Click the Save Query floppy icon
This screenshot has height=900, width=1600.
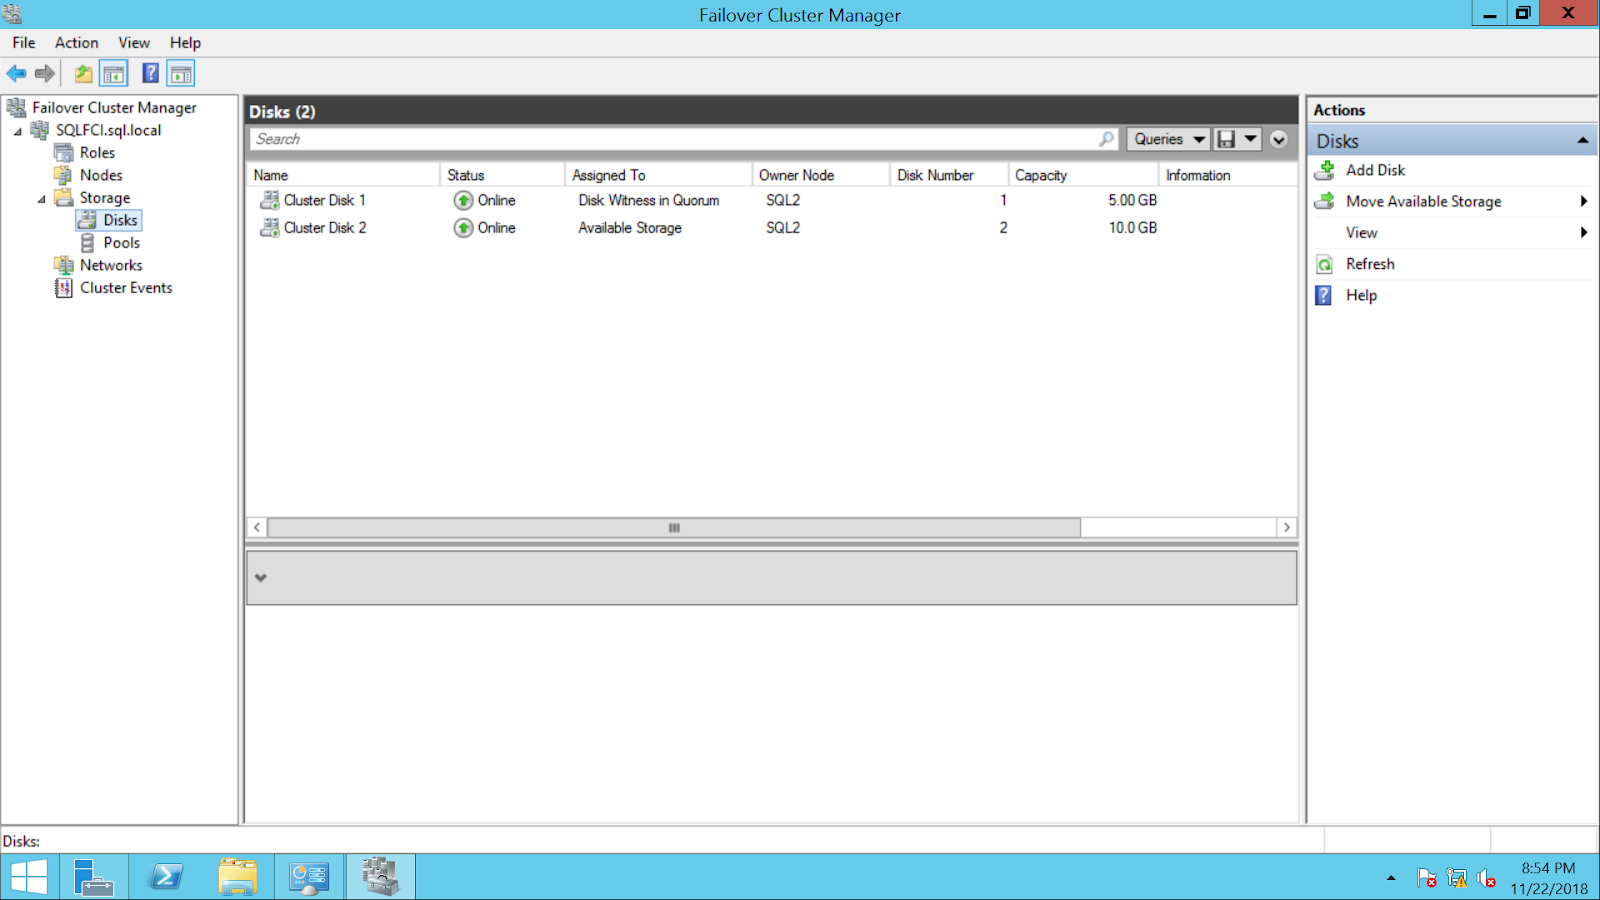coord(1226,139)
